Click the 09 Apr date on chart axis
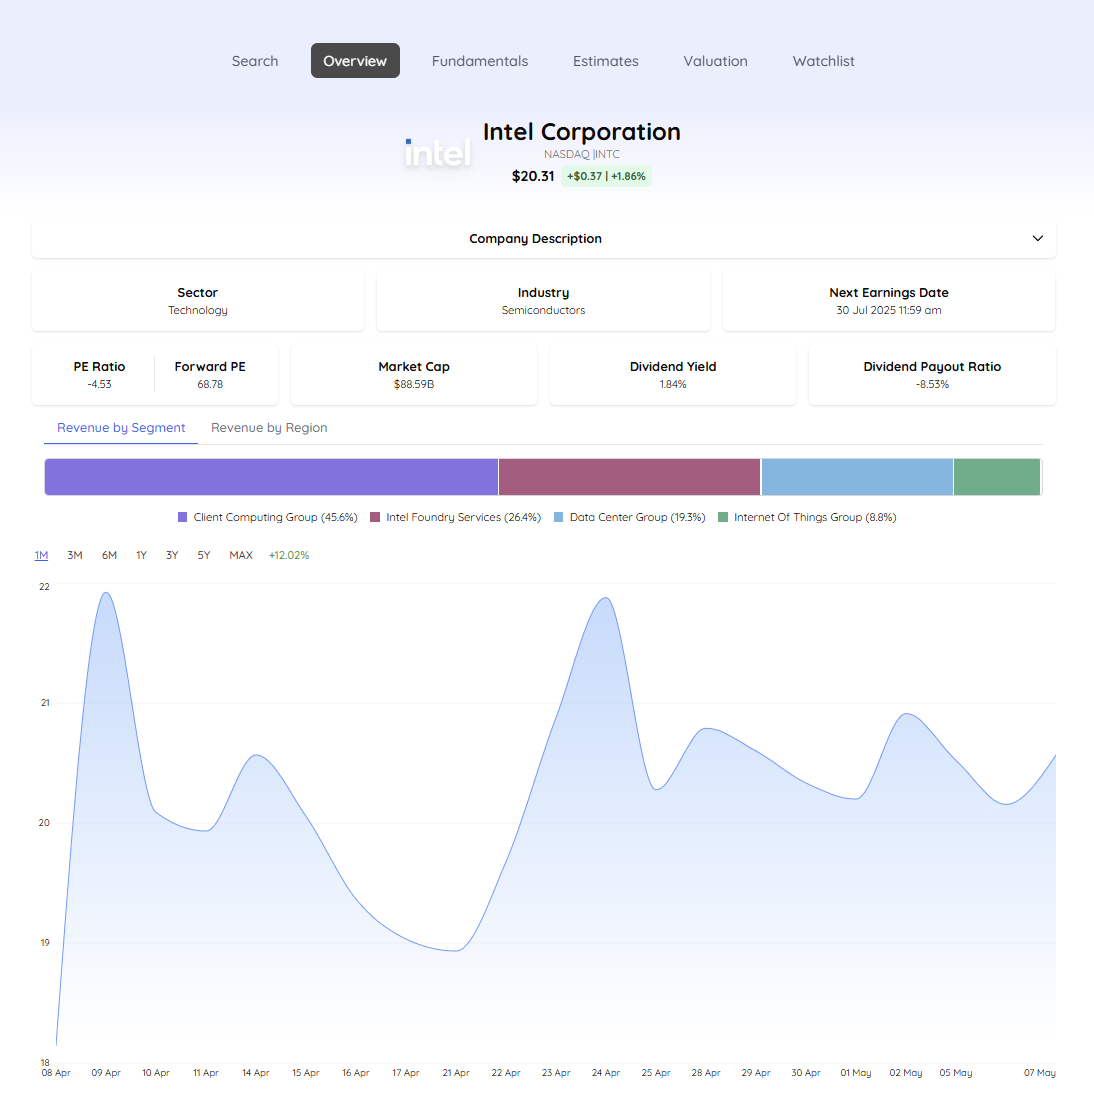1094x1095 pixels. [x=106, y=1073]
